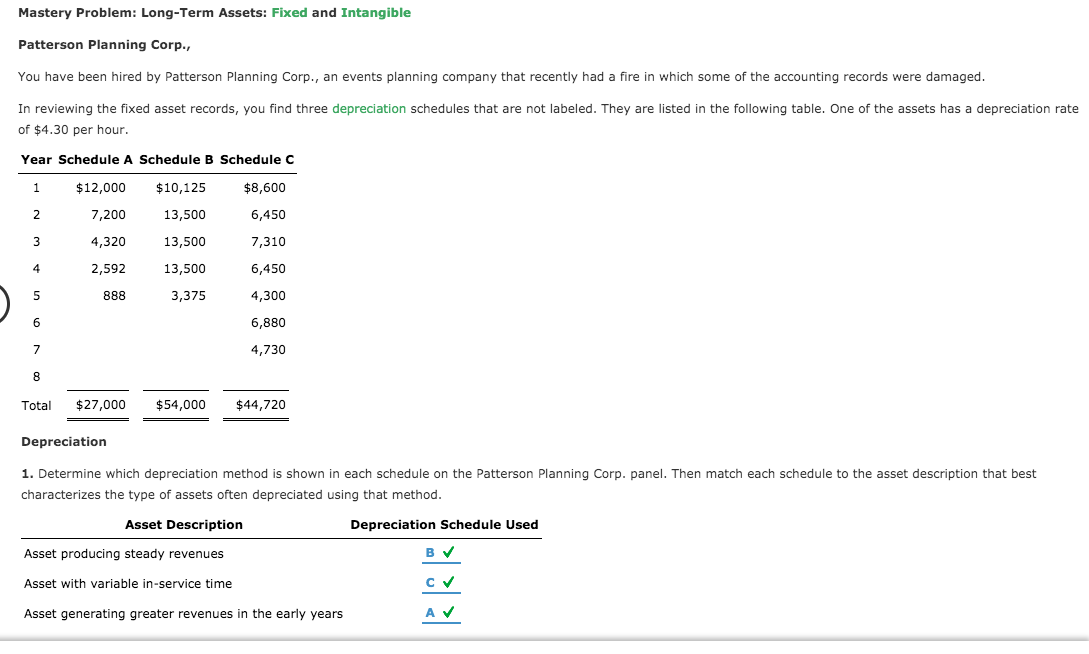Viewport: 1089px width, 654px height.
Task: Open the schedule dropdown for variable in-service time
Action: coord(435,582)
